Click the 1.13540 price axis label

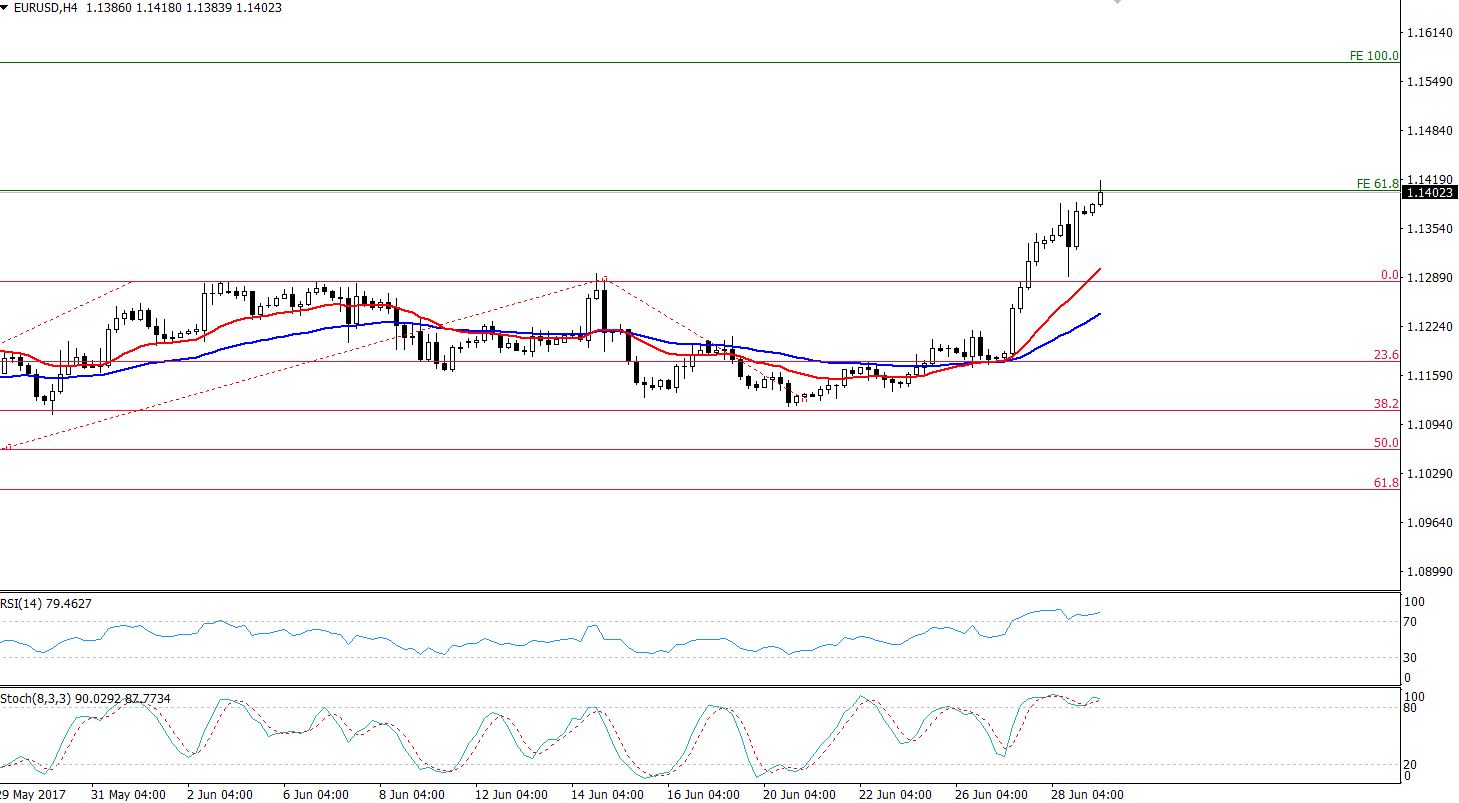point(1429,229)
